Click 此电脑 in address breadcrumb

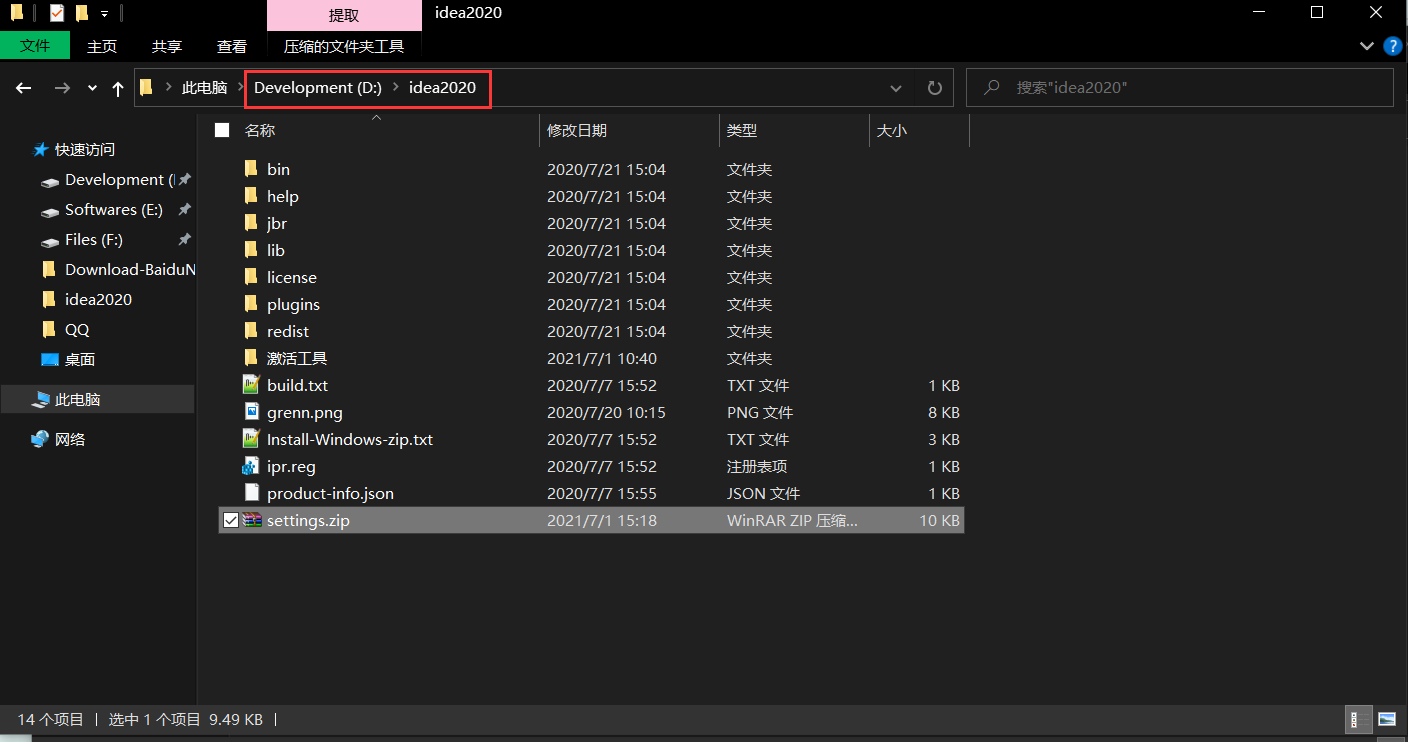pos(204,88)
